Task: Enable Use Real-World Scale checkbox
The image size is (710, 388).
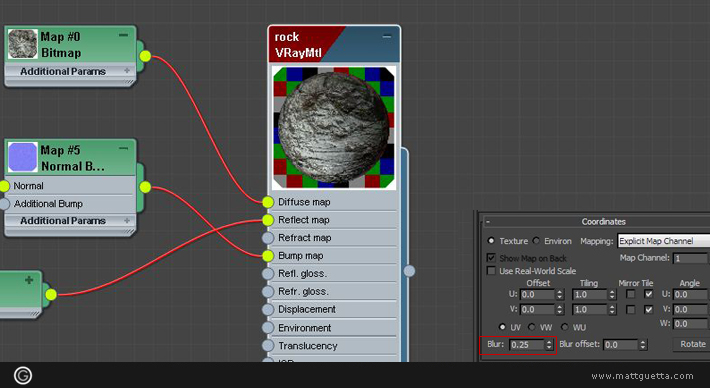Action: (x=491, y=271)
